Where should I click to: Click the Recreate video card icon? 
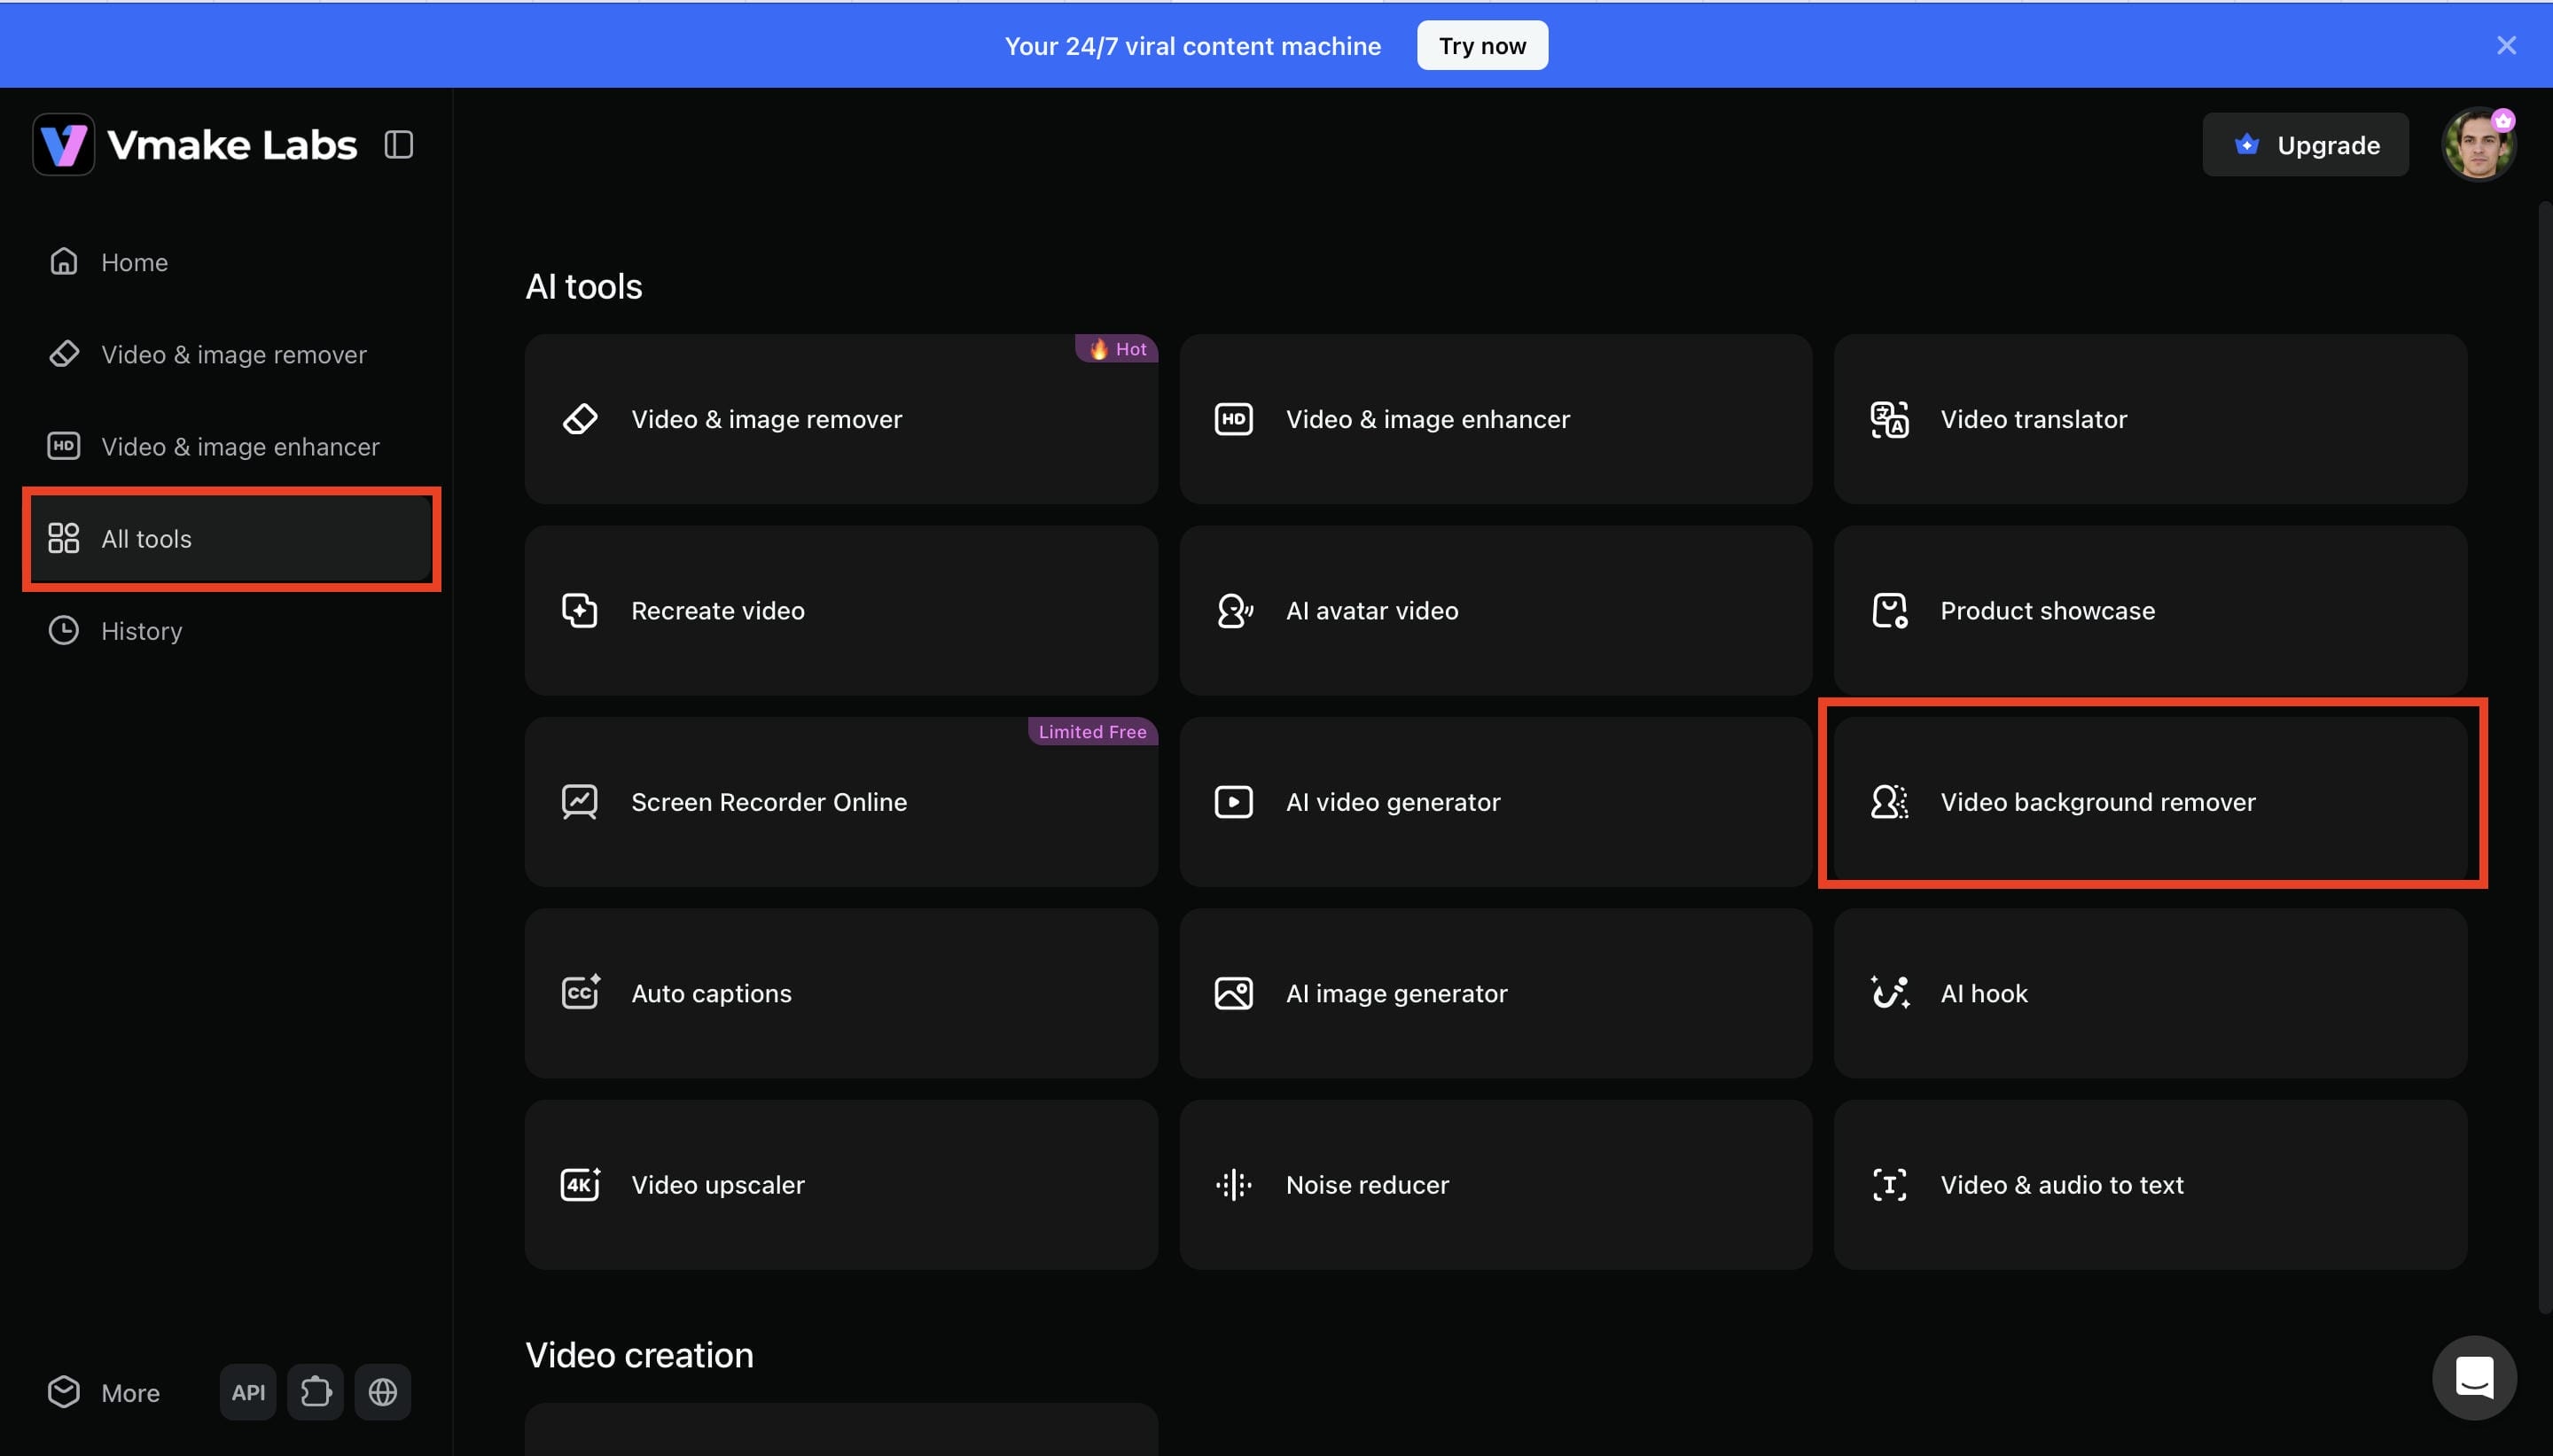[579, 610]
